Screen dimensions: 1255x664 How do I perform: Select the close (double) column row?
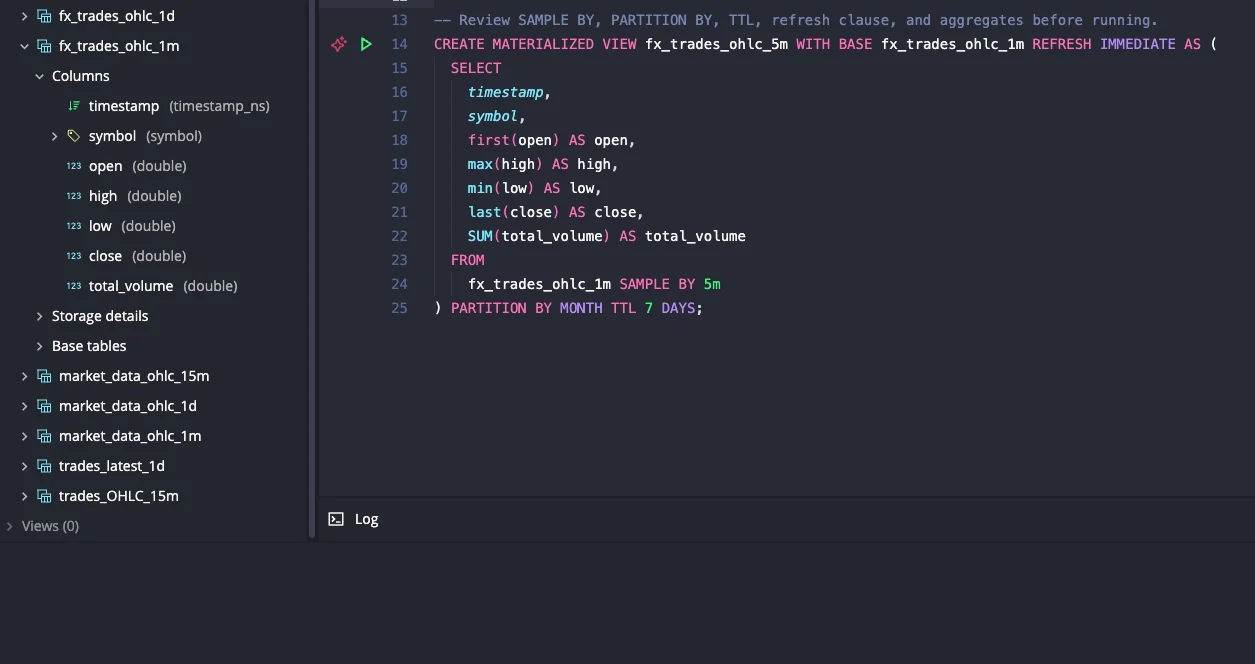154,256
